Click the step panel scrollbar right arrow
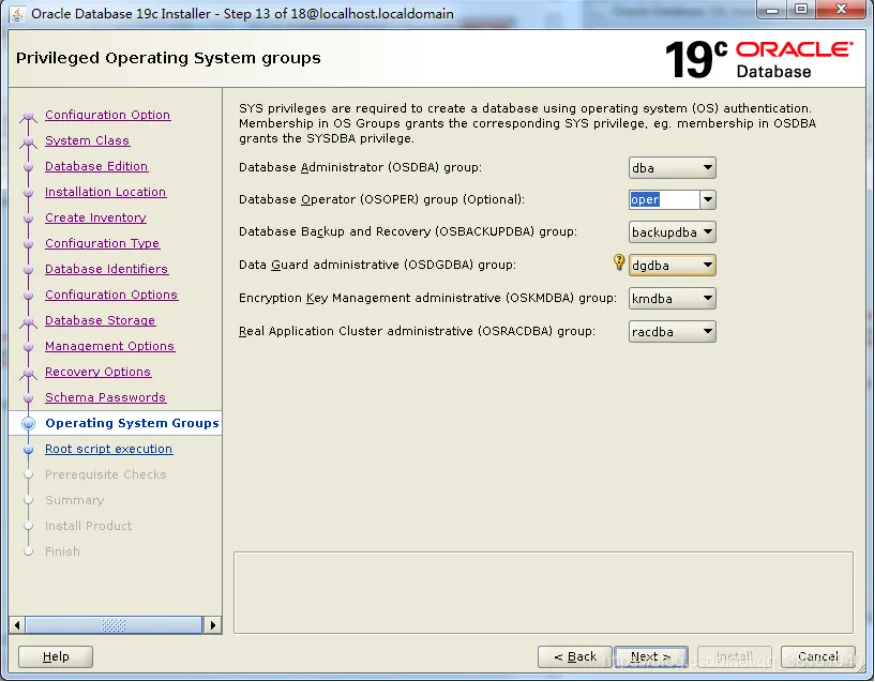The width and height of the screenshot is (875, 682). point(212,625)
